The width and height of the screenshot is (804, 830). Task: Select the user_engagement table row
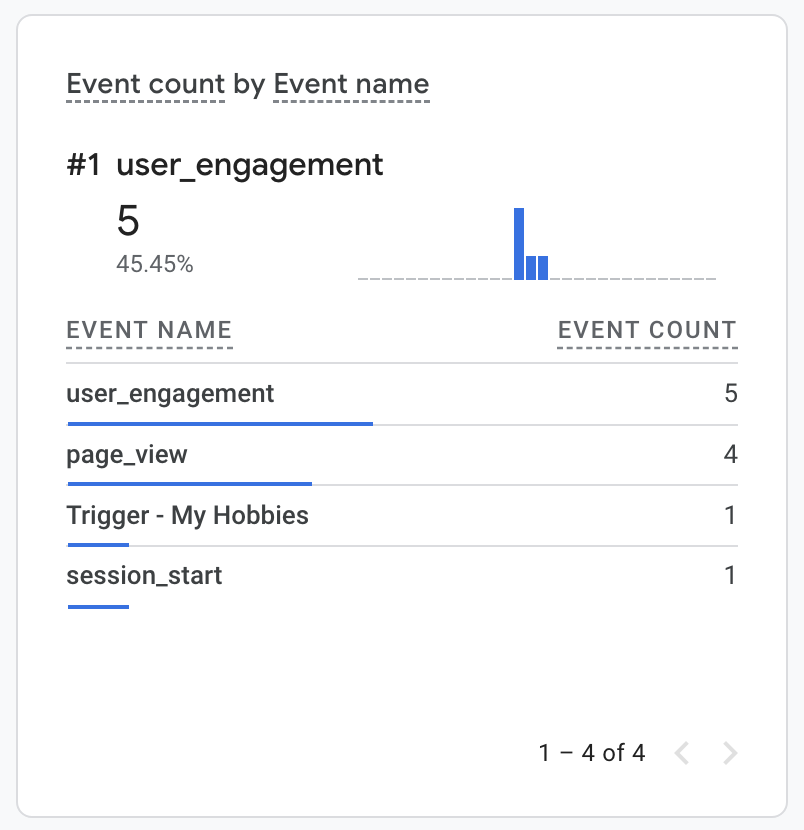[x=402, y=394]
